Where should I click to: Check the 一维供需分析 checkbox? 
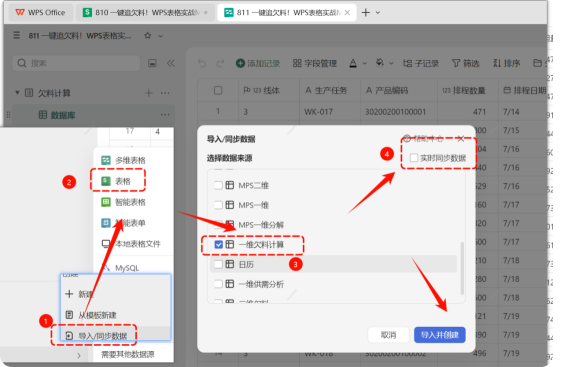pos(218,284)
